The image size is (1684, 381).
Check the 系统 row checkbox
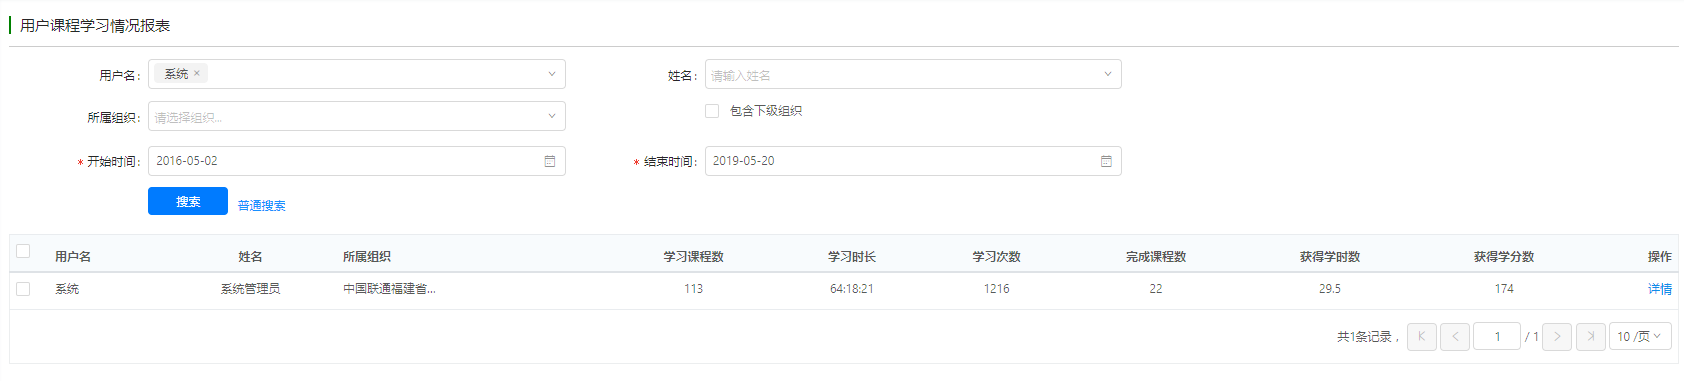pos(23,289)
